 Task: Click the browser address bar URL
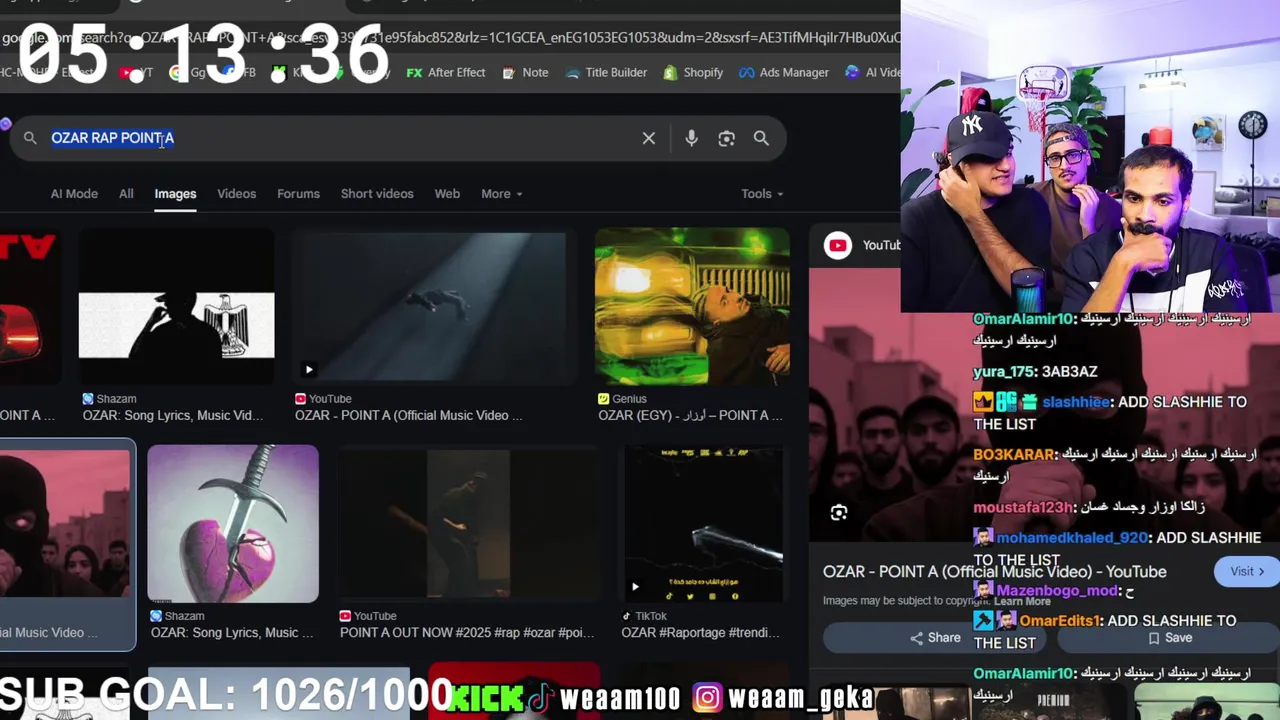coord(450,37)
